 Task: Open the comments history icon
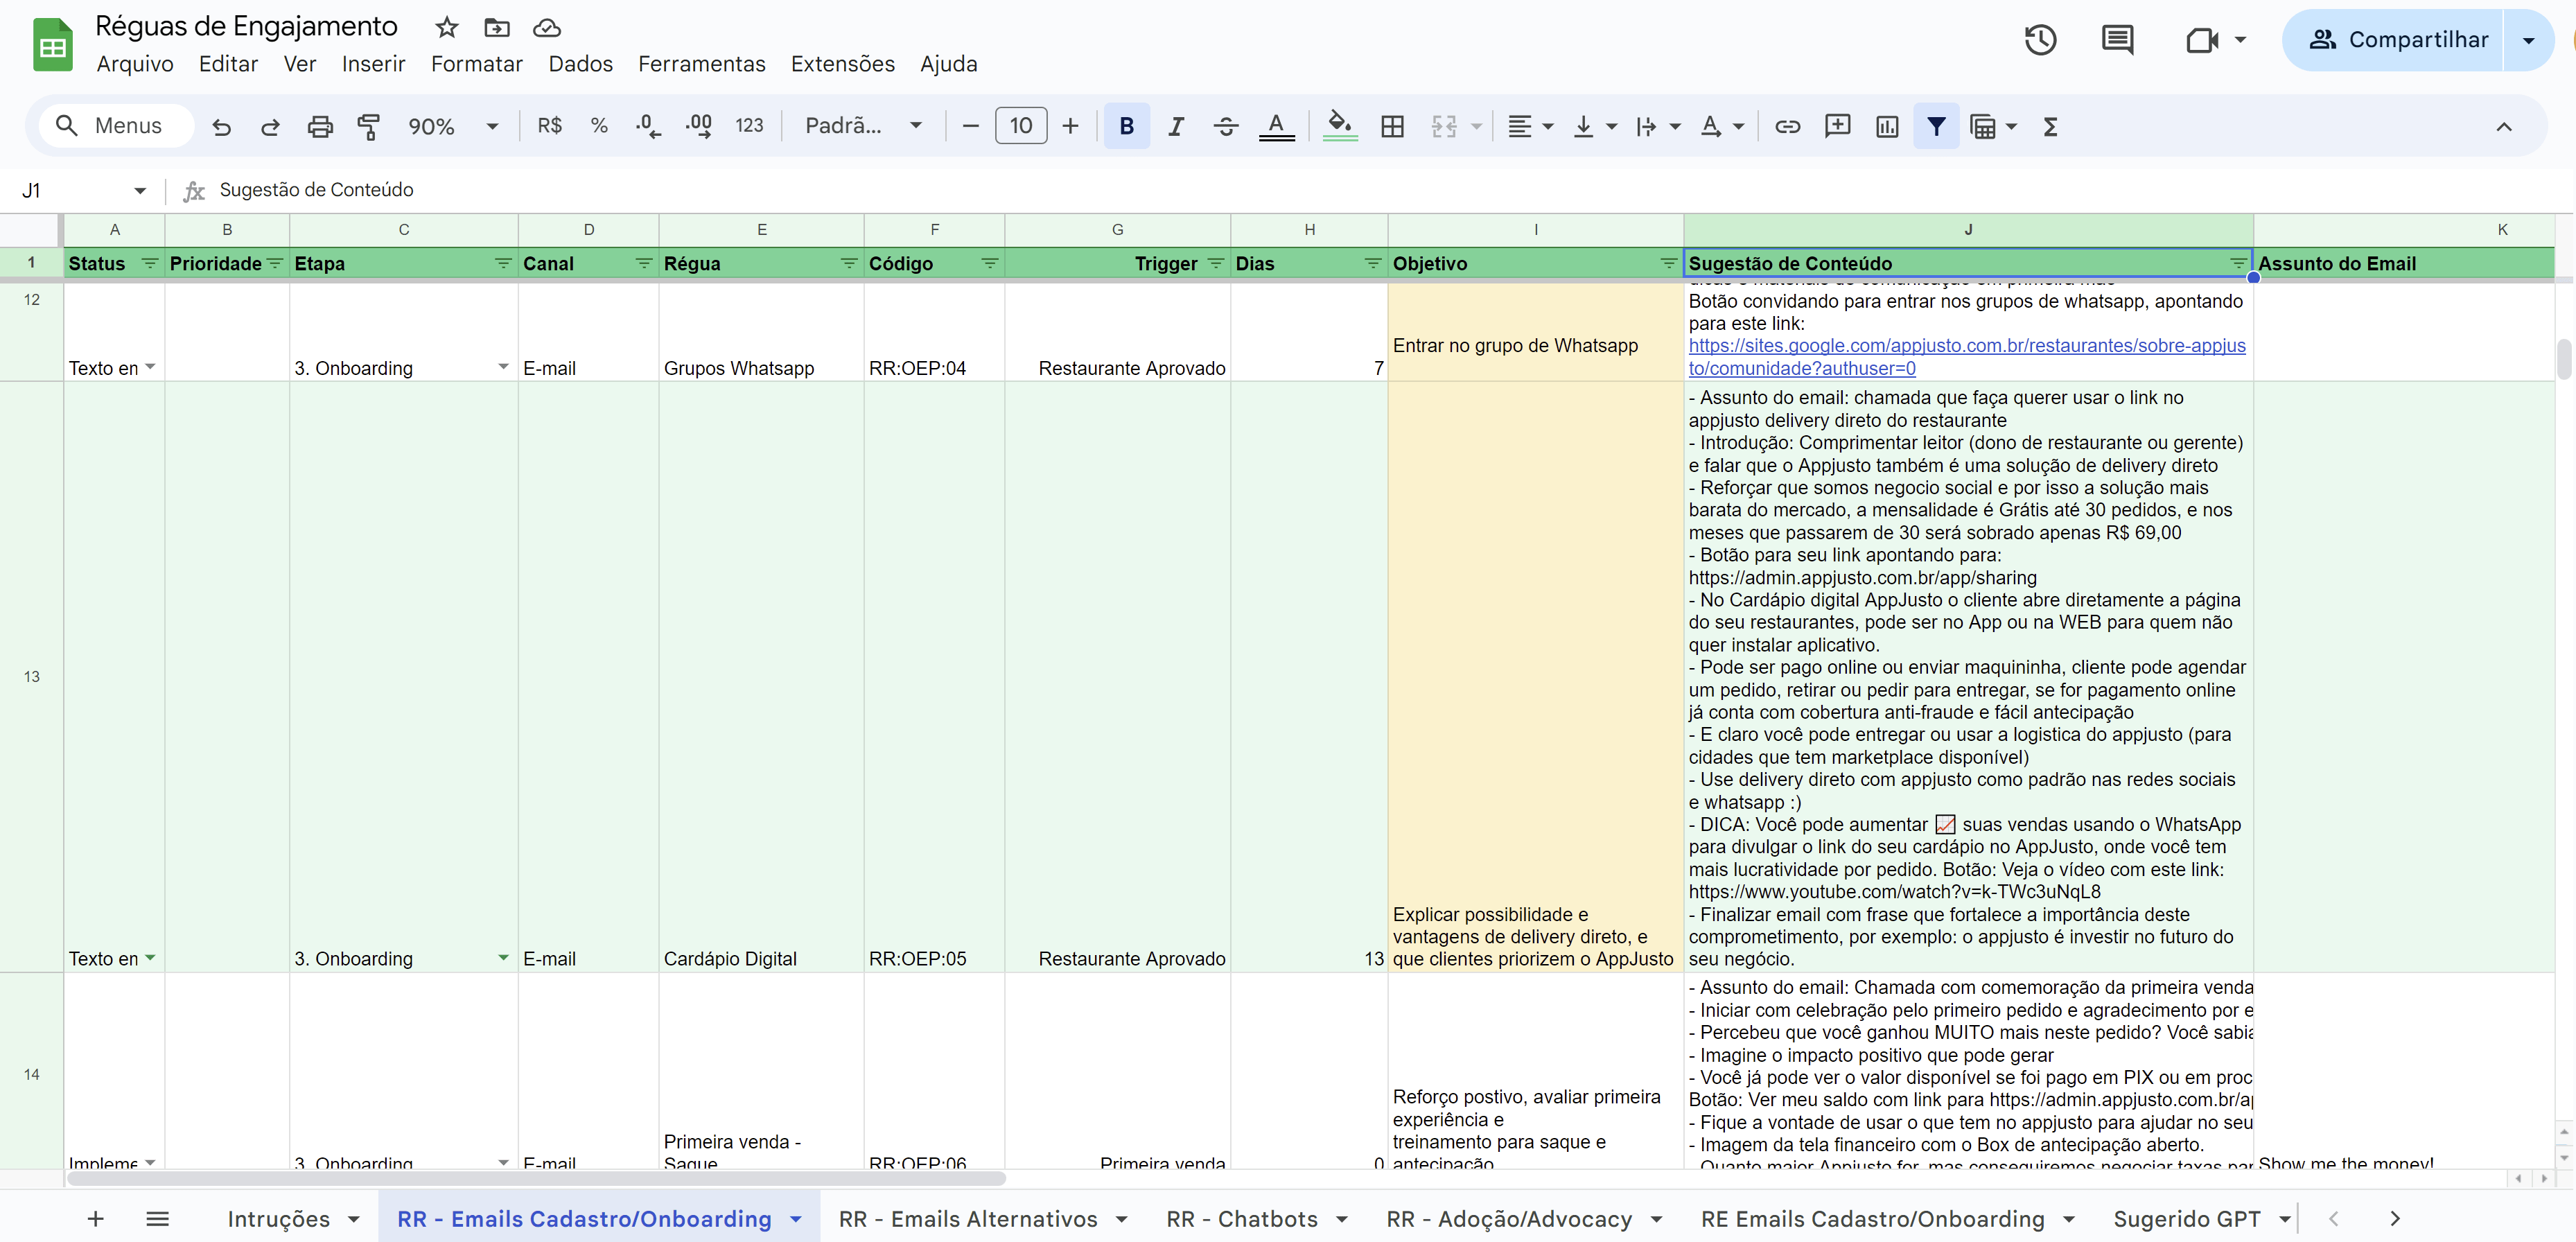(x=2117, y=40)
